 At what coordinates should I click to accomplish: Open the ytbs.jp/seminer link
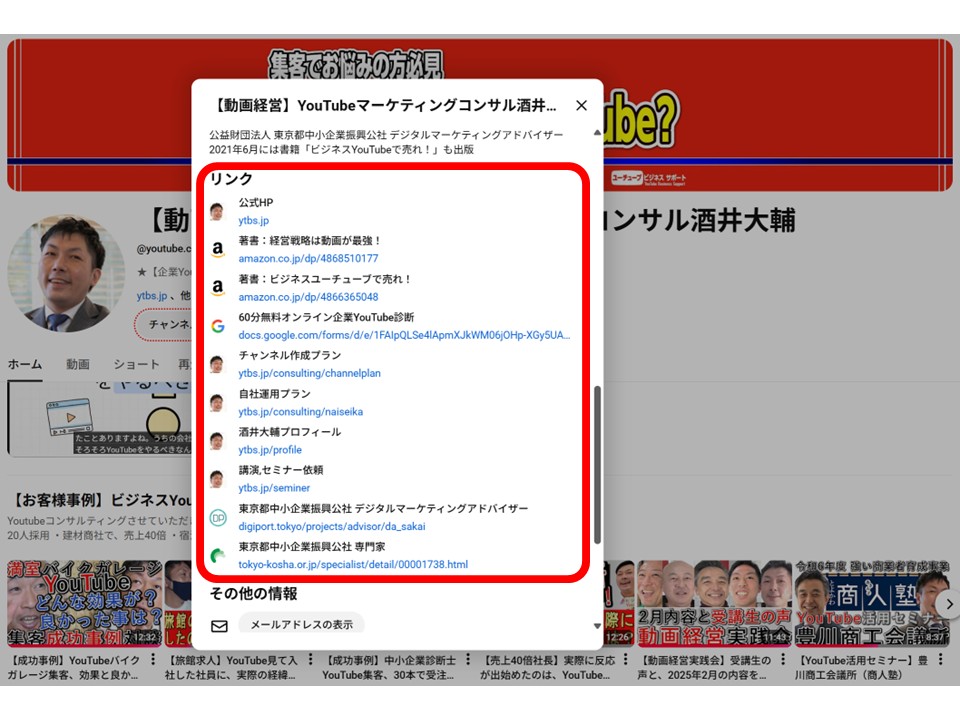pos(274,488)
